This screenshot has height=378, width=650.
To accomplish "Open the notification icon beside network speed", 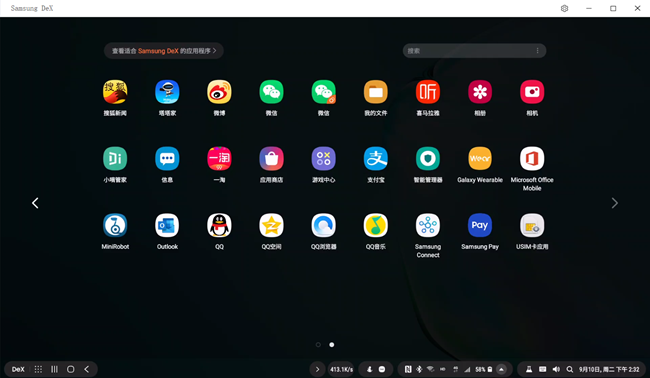I will point(369,369).
